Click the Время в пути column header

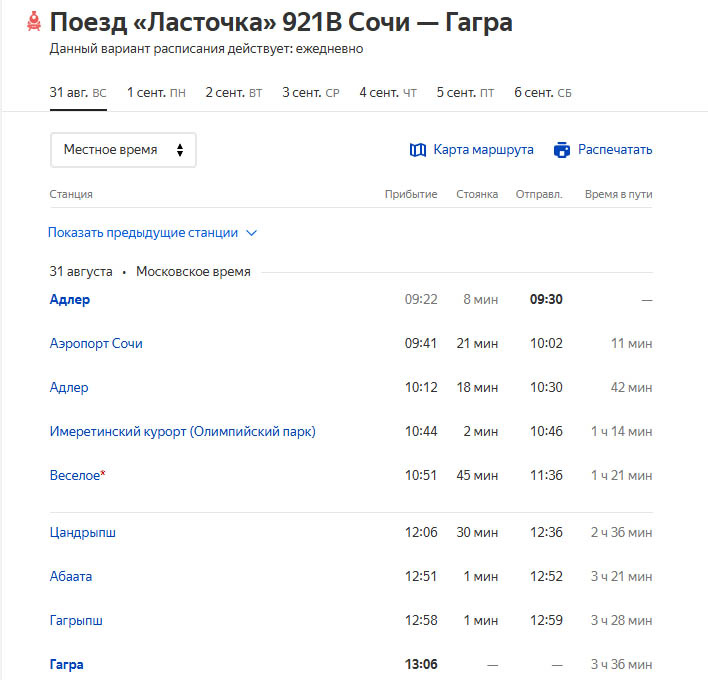[619, 194]
